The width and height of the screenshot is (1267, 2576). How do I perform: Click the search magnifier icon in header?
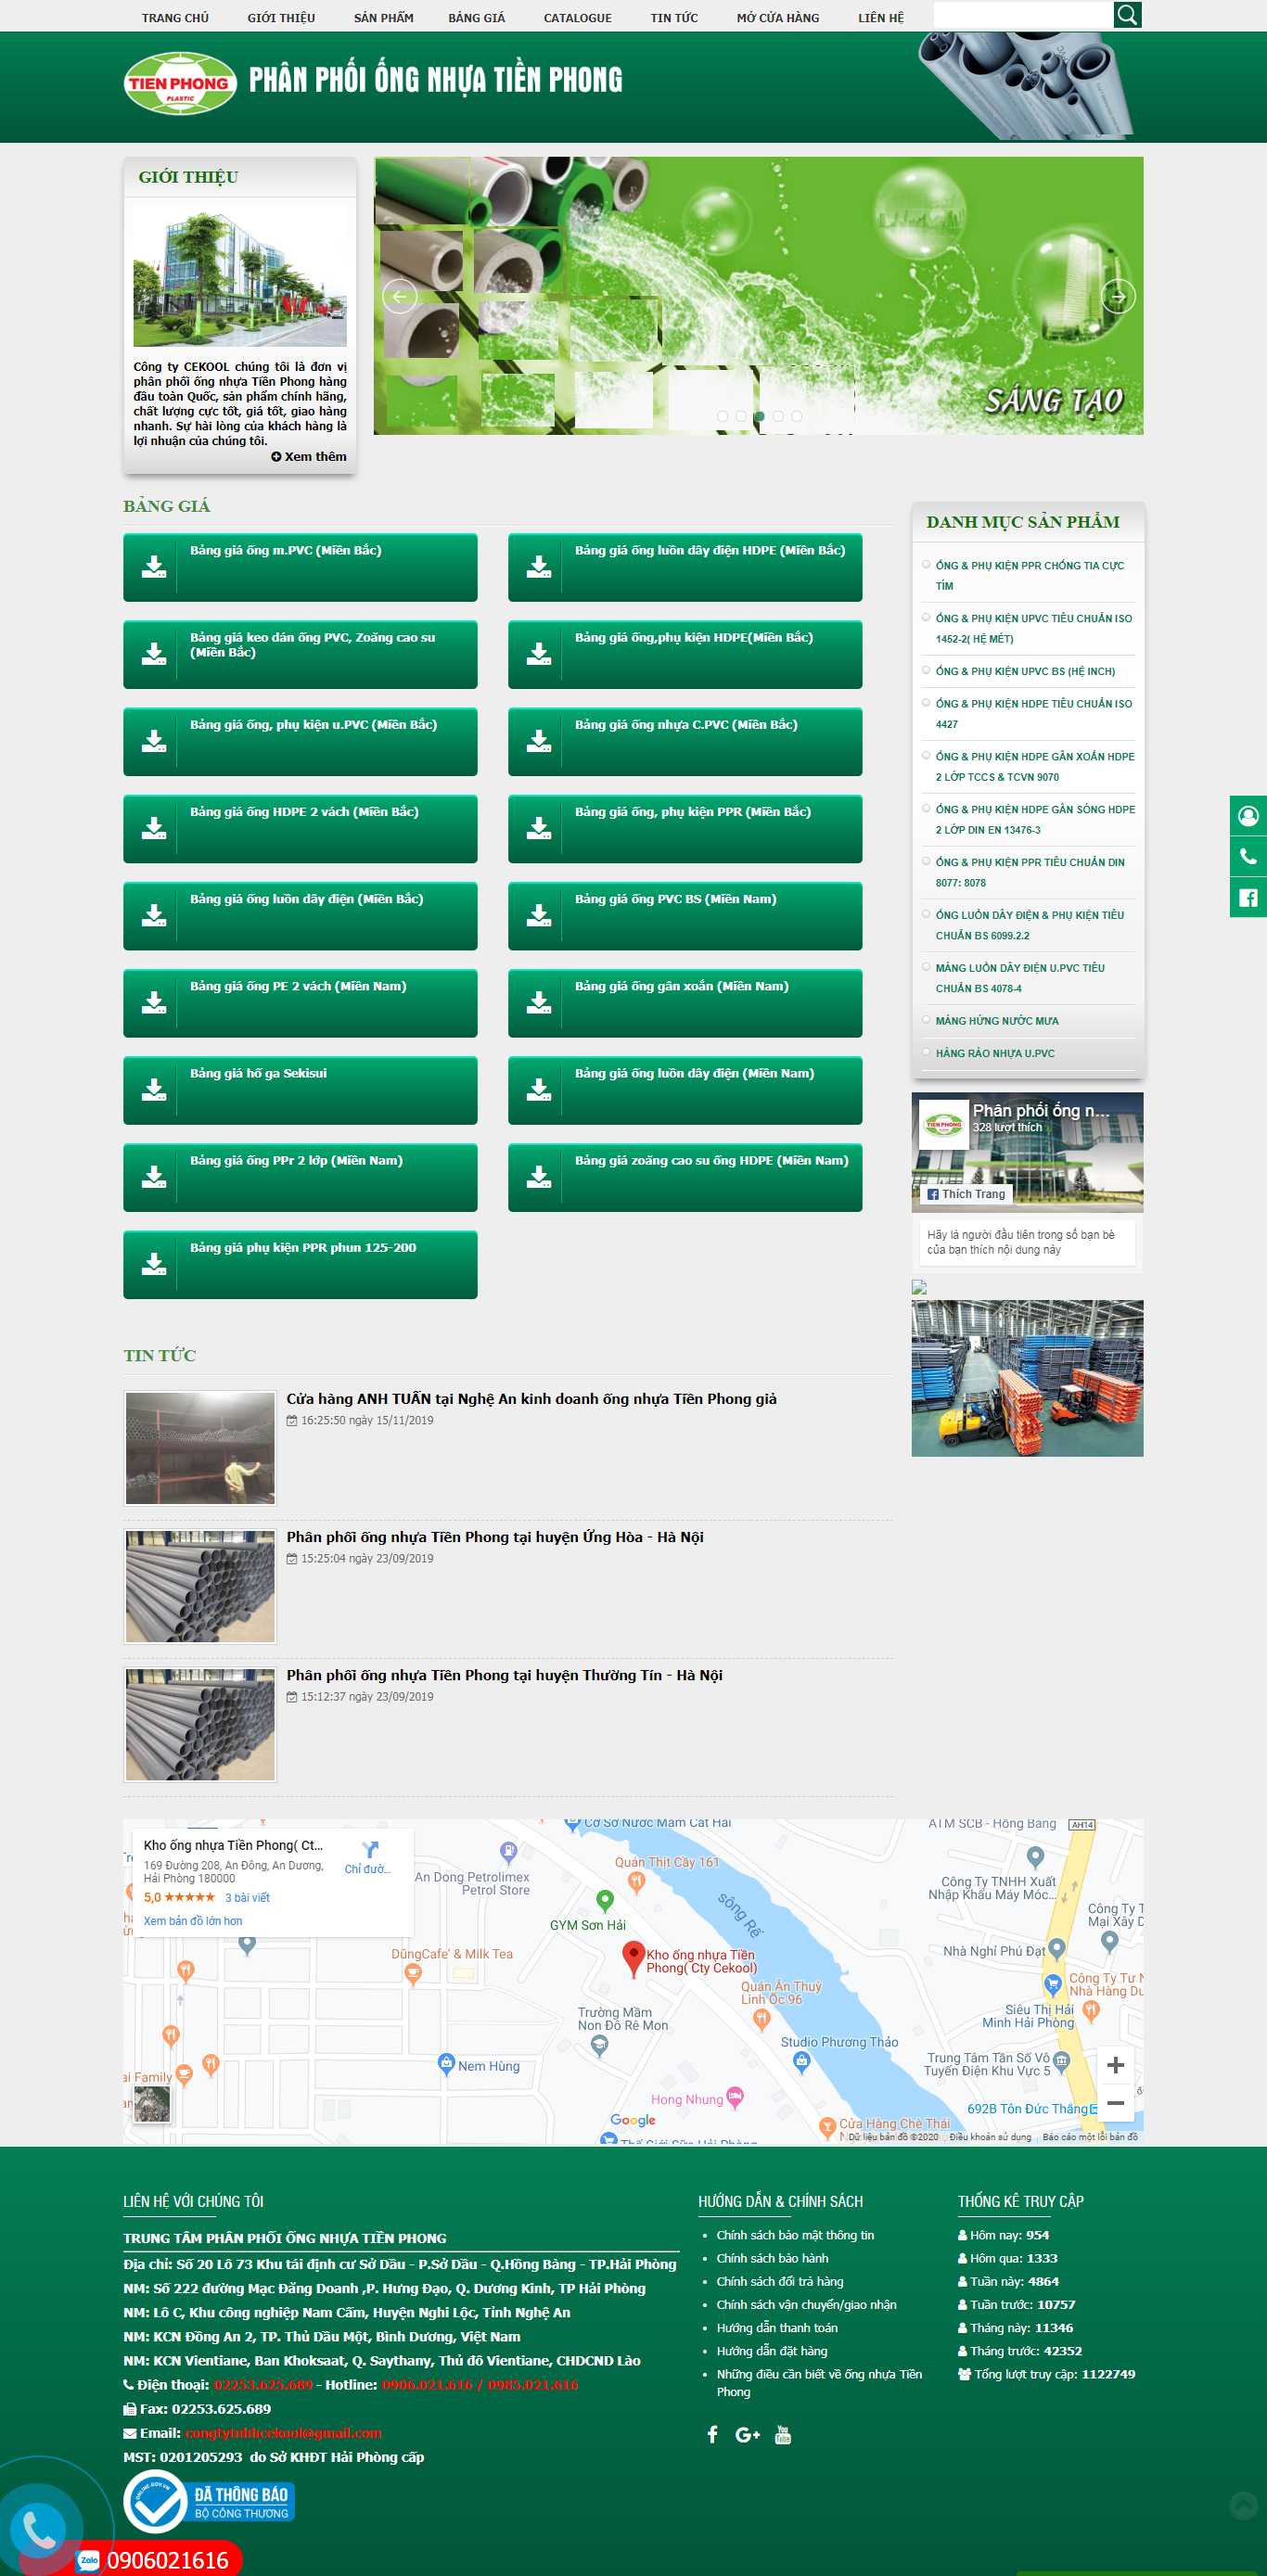[x=1127, y=15]
